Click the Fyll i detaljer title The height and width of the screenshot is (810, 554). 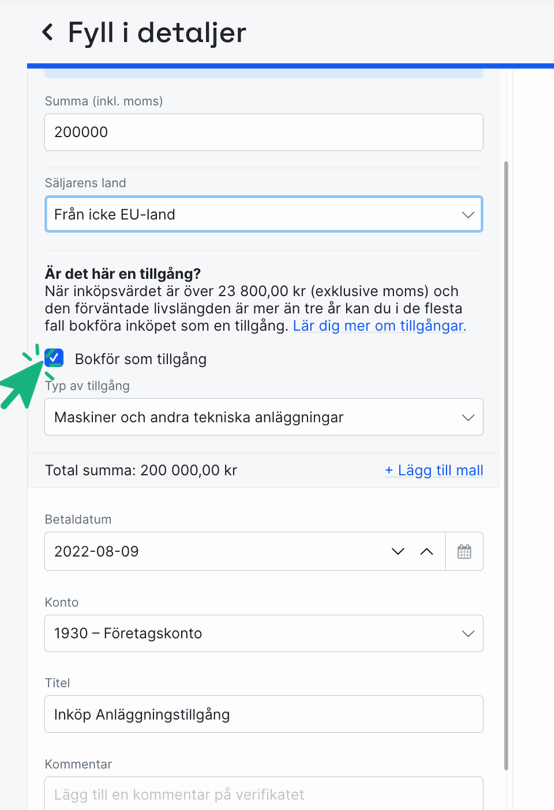tap(157, 33)
